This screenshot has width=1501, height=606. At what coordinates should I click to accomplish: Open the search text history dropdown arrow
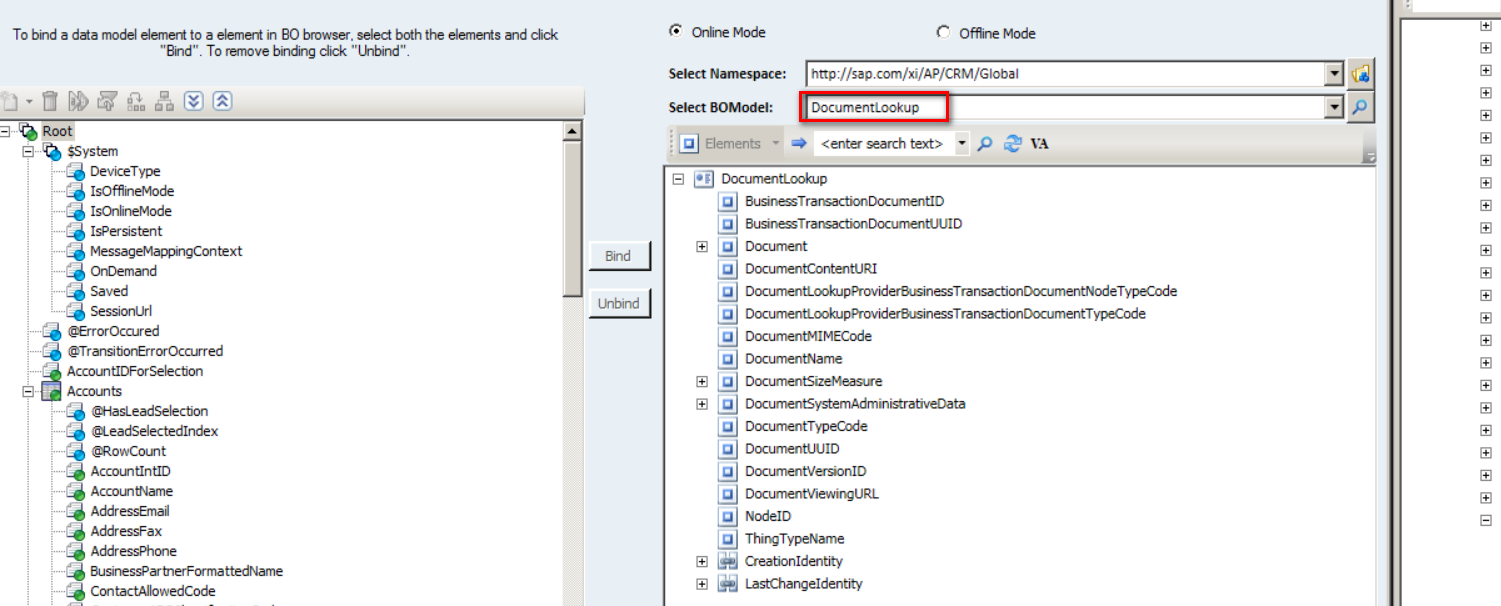962,144
